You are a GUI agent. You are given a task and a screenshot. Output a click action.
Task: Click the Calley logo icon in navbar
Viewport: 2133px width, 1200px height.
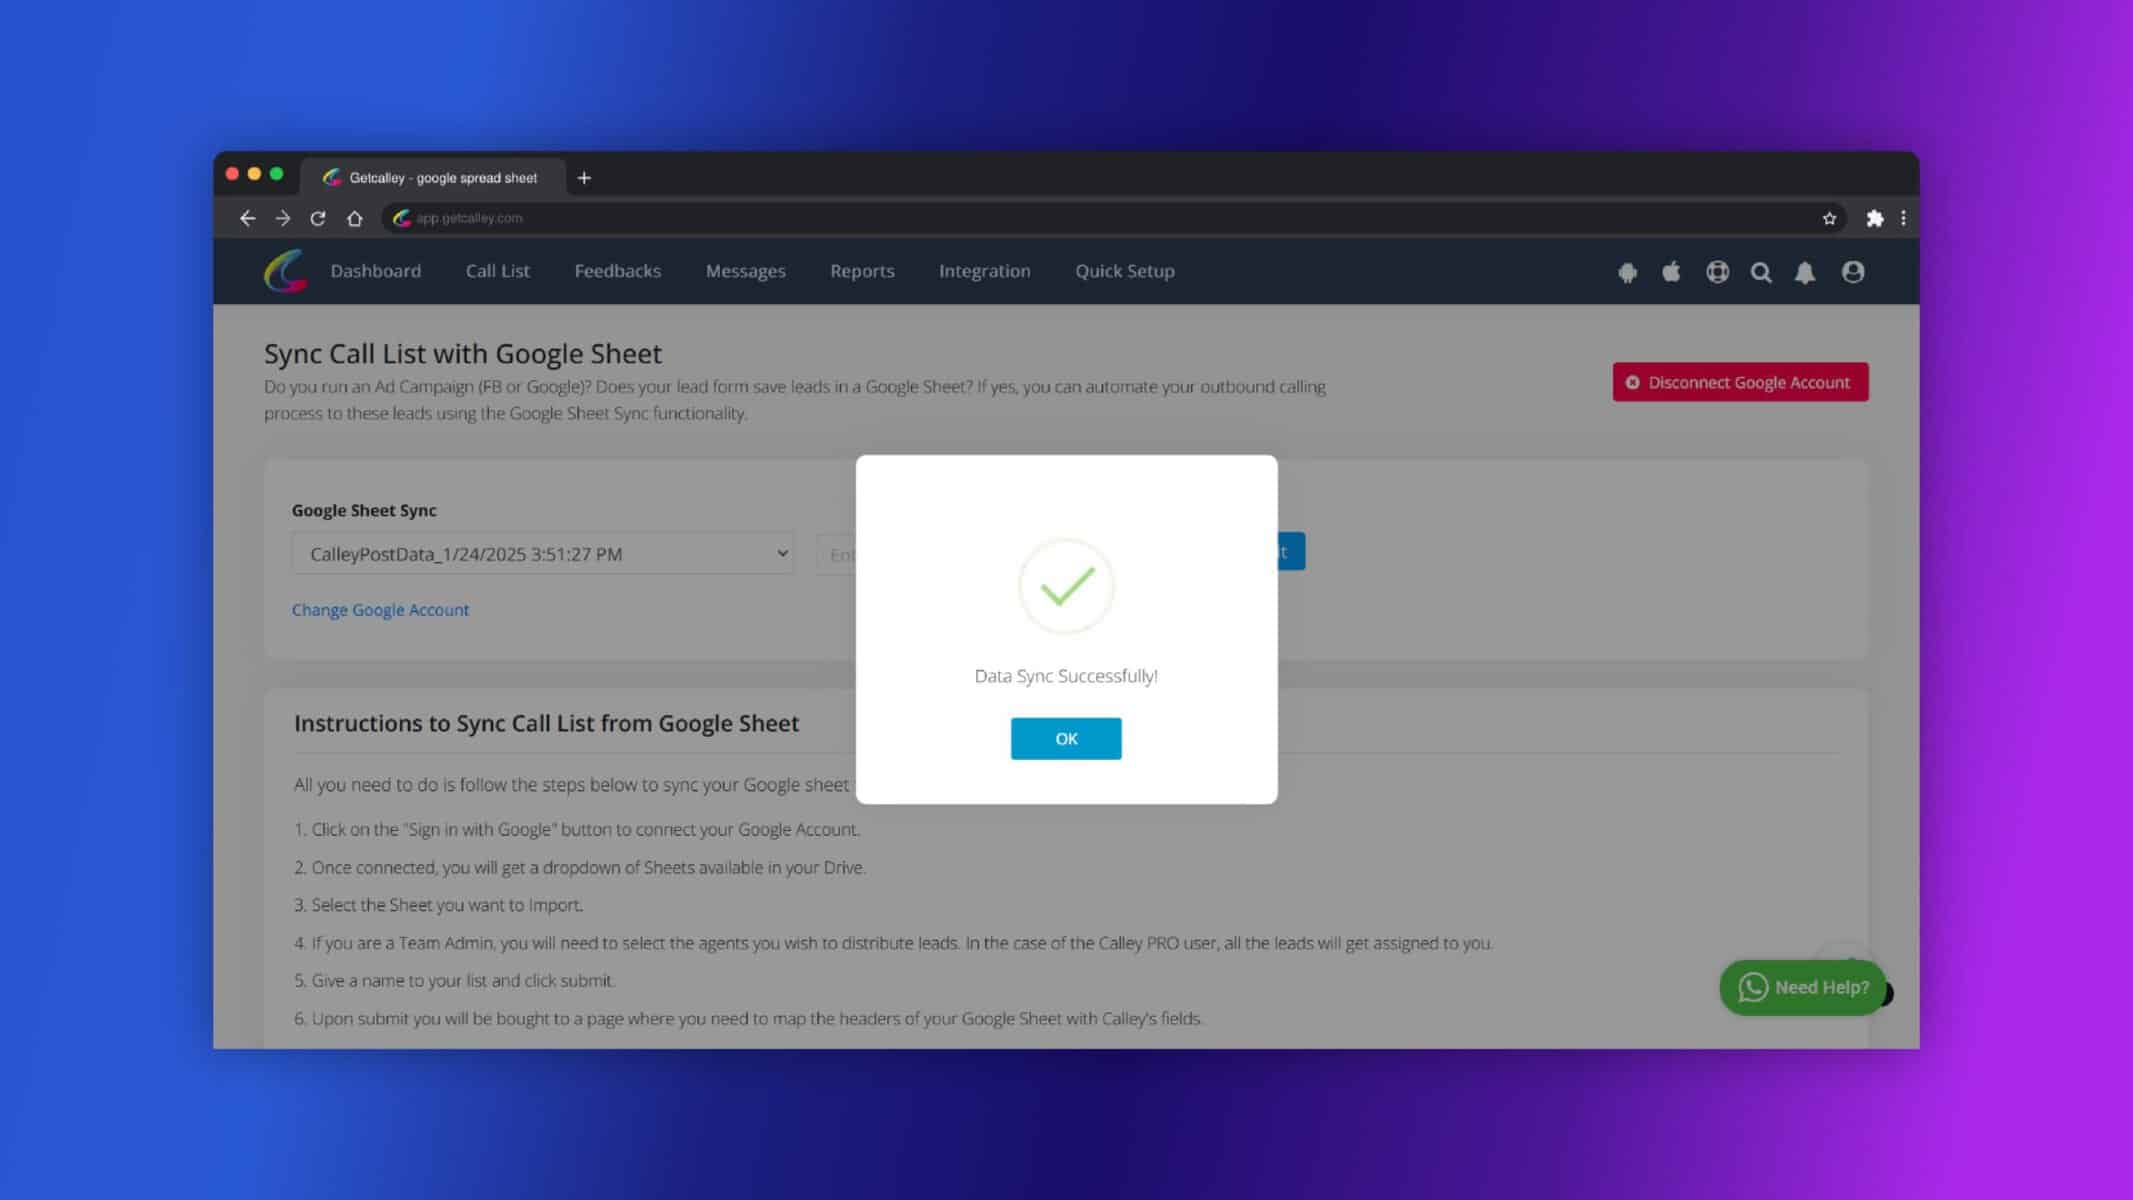point(287,271)
